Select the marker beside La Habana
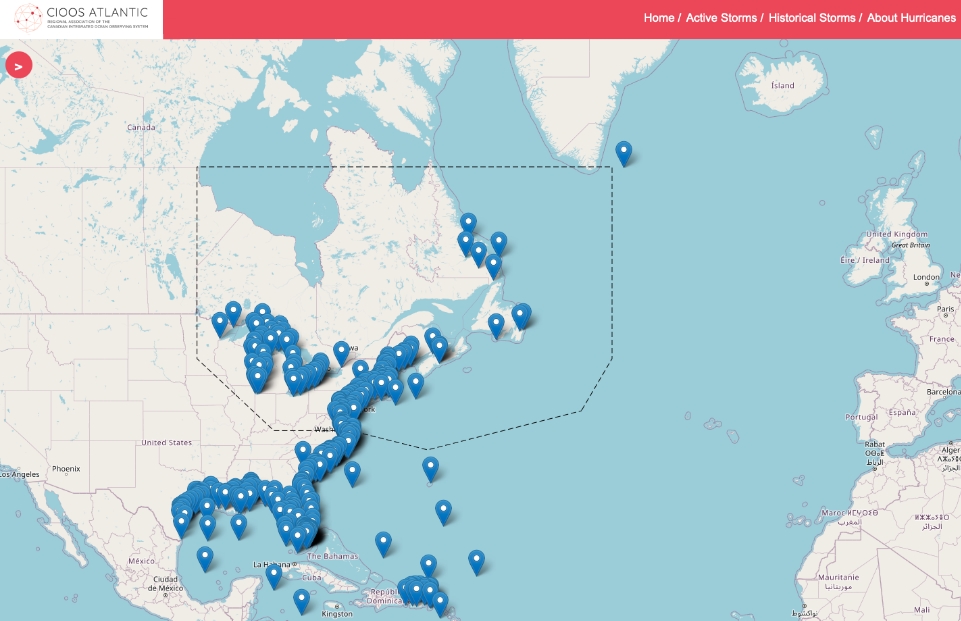Viewport: 961px width, 621px height. click(273, 574)
